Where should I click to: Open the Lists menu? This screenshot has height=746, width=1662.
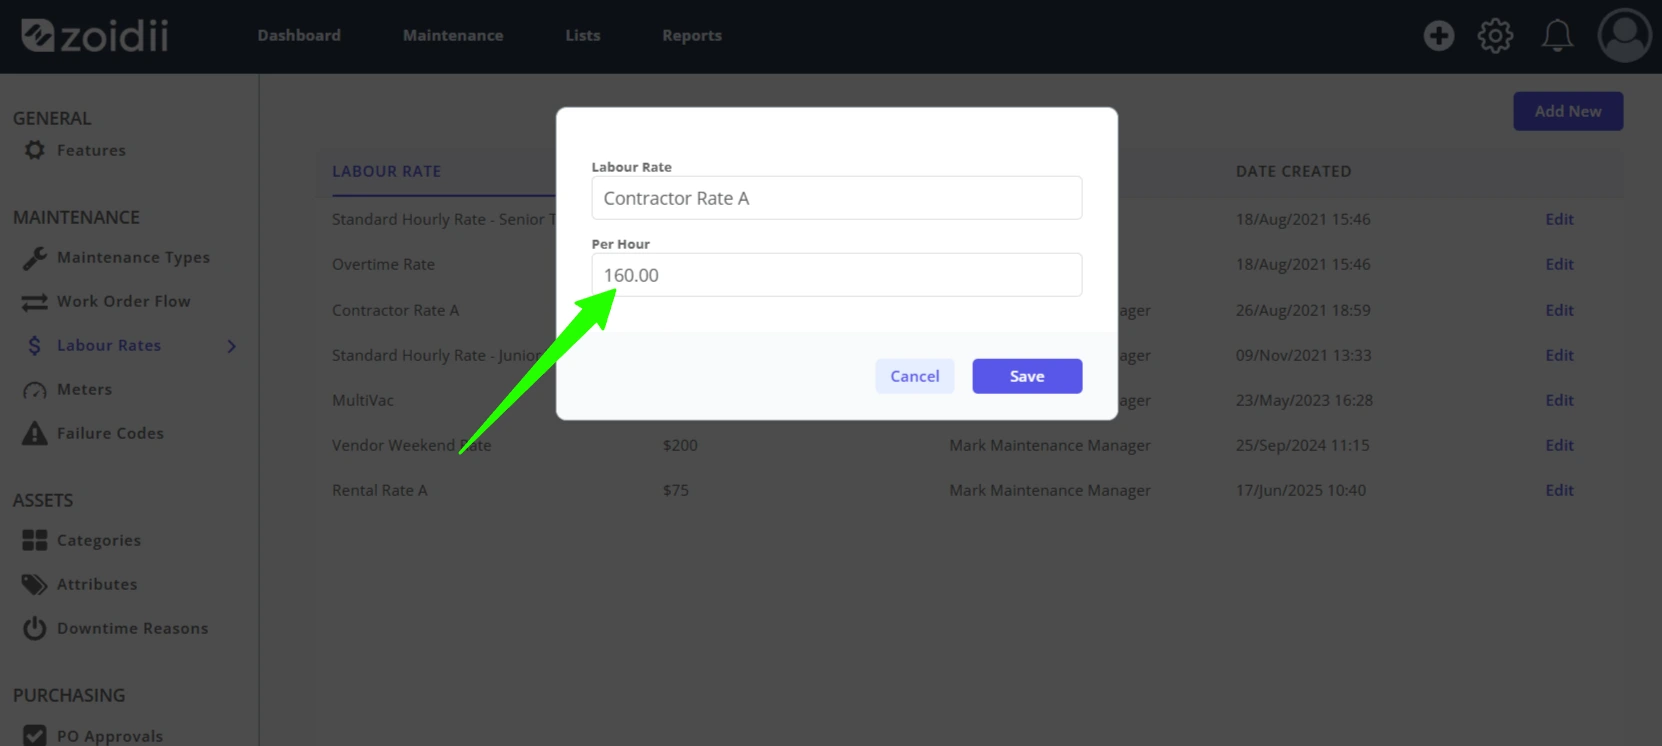(583, 35)
